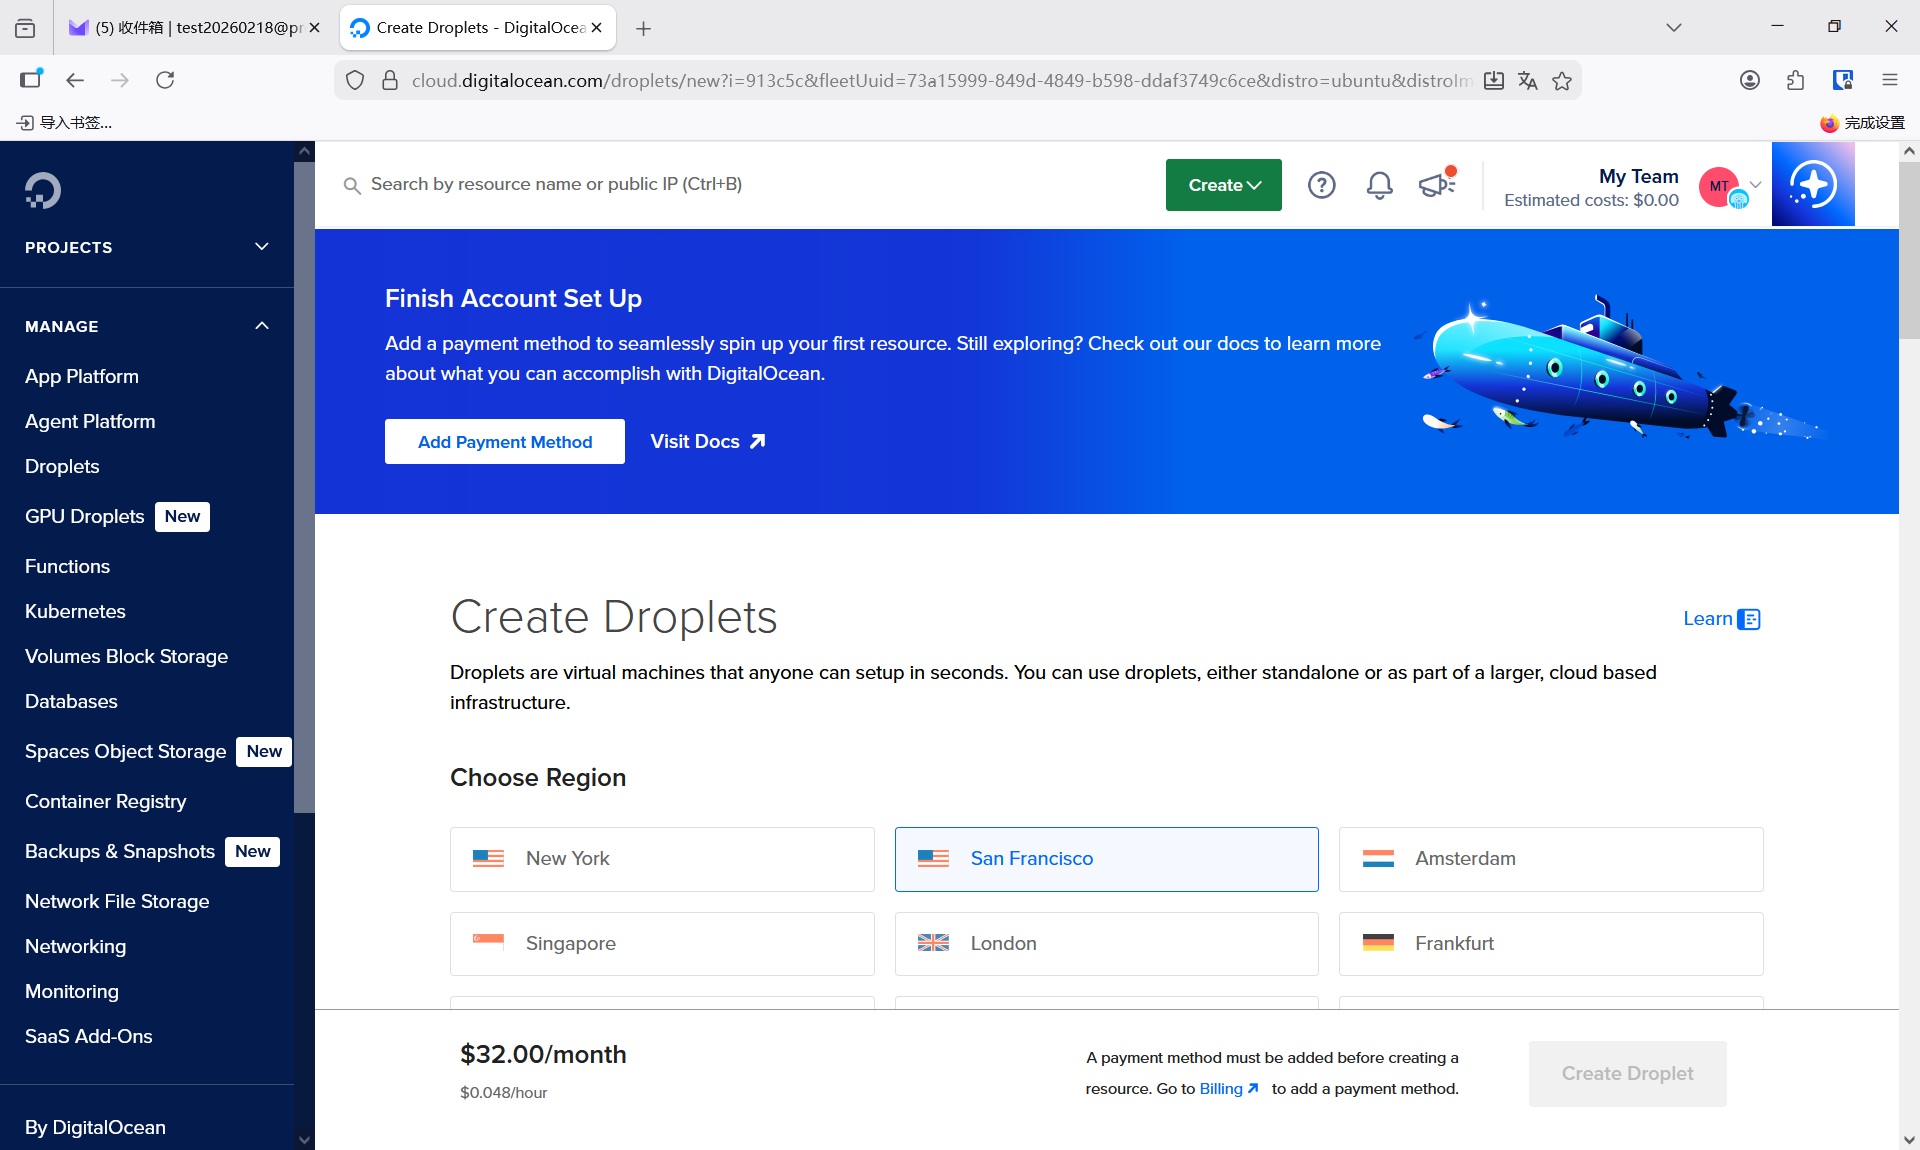Click the install app address bar icon
This screenshot has width=1920, height=1150.
point(1493,81)
